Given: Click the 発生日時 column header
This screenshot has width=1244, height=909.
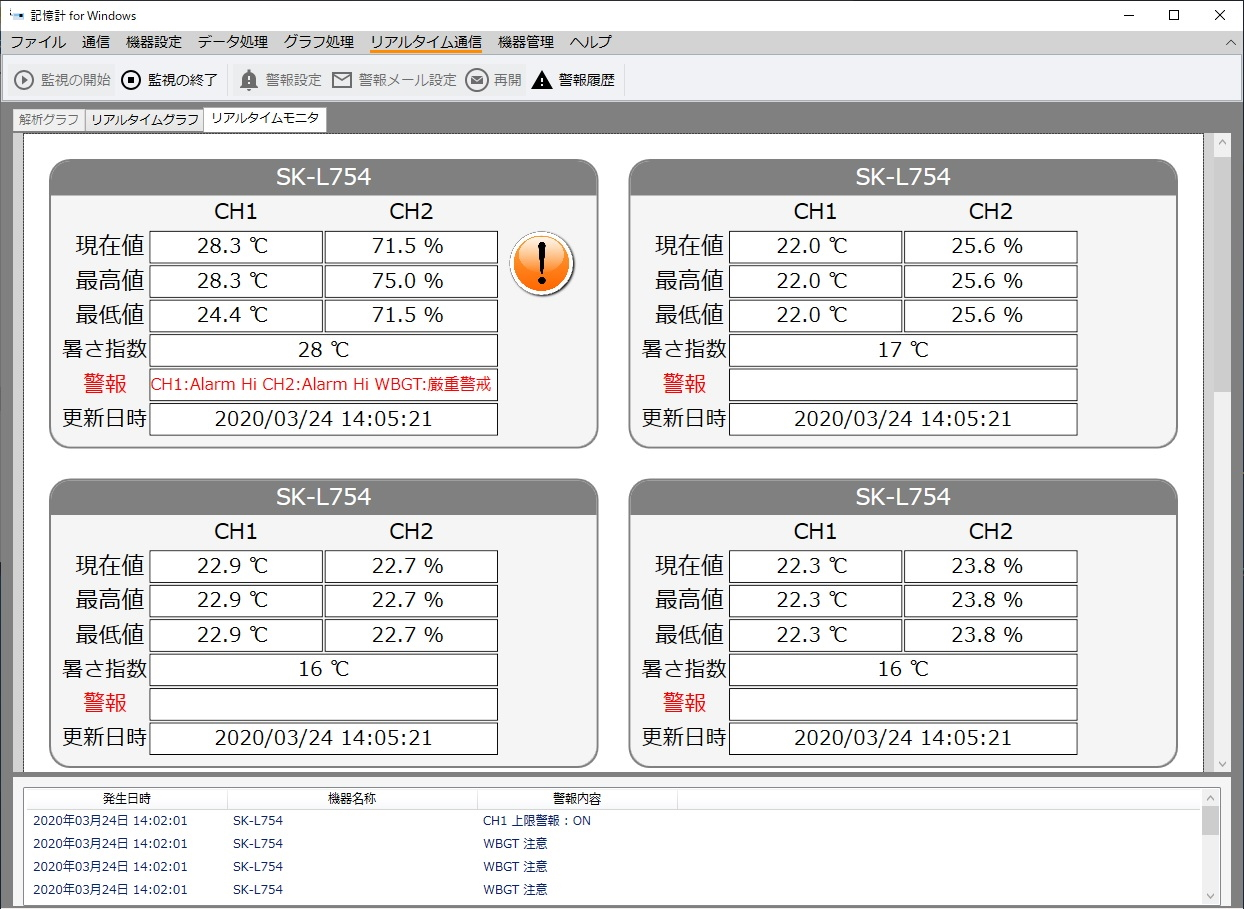Looking at the screenshot, I should [127, 799].
